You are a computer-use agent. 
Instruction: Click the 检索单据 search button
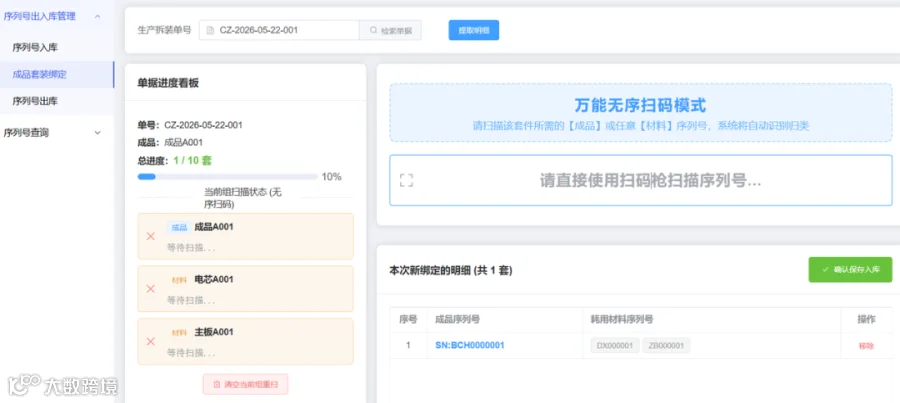(x=390, y=30)
